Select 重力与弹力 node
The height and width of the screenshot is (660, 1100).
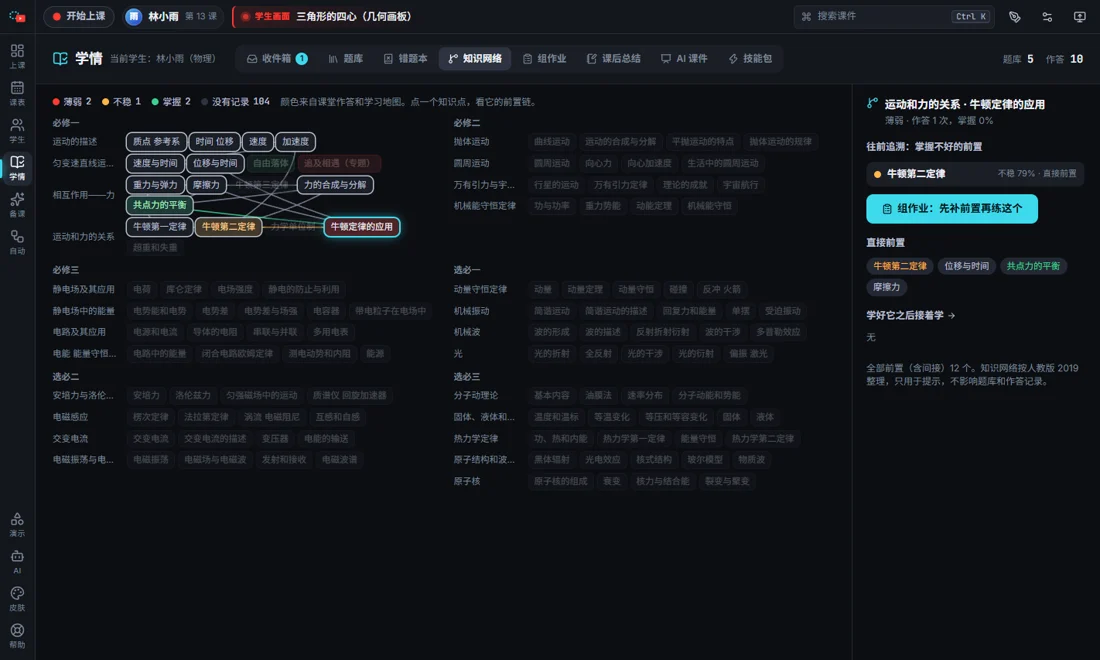pyautogui.click(x=156, y=184)
